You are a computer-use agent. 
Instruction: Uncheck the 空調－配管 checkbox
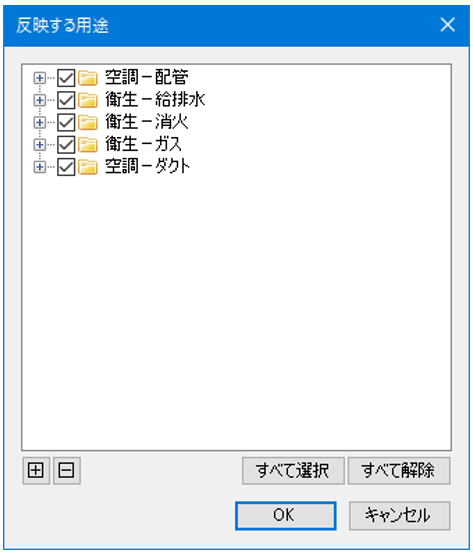tap(66, 78)
